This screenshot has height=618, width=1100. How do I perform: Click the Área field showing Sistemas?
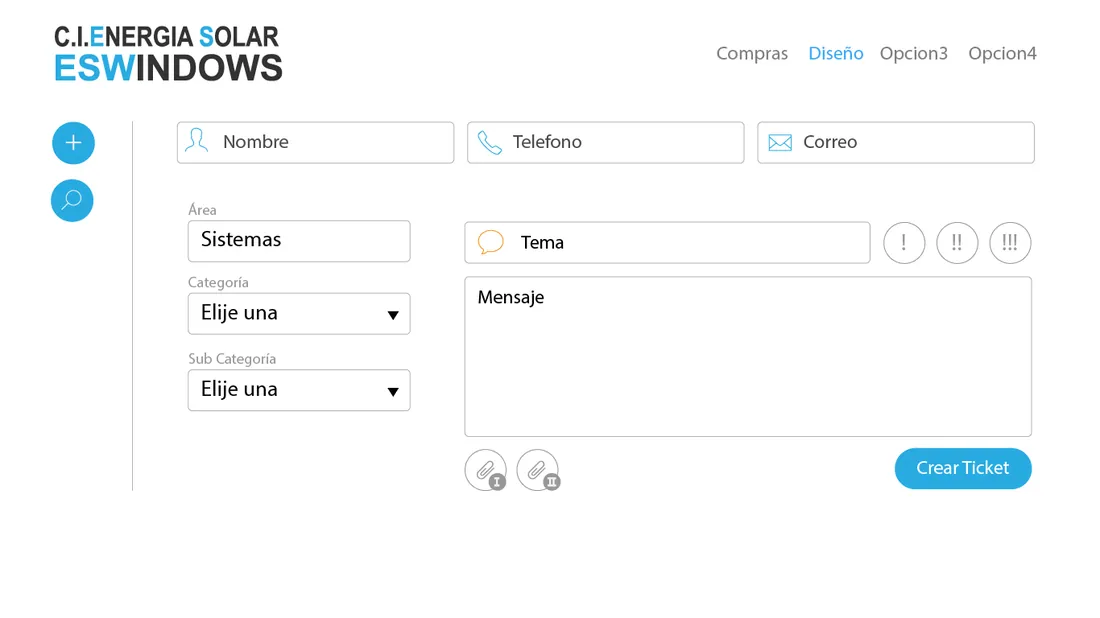(x=299, y=241)
